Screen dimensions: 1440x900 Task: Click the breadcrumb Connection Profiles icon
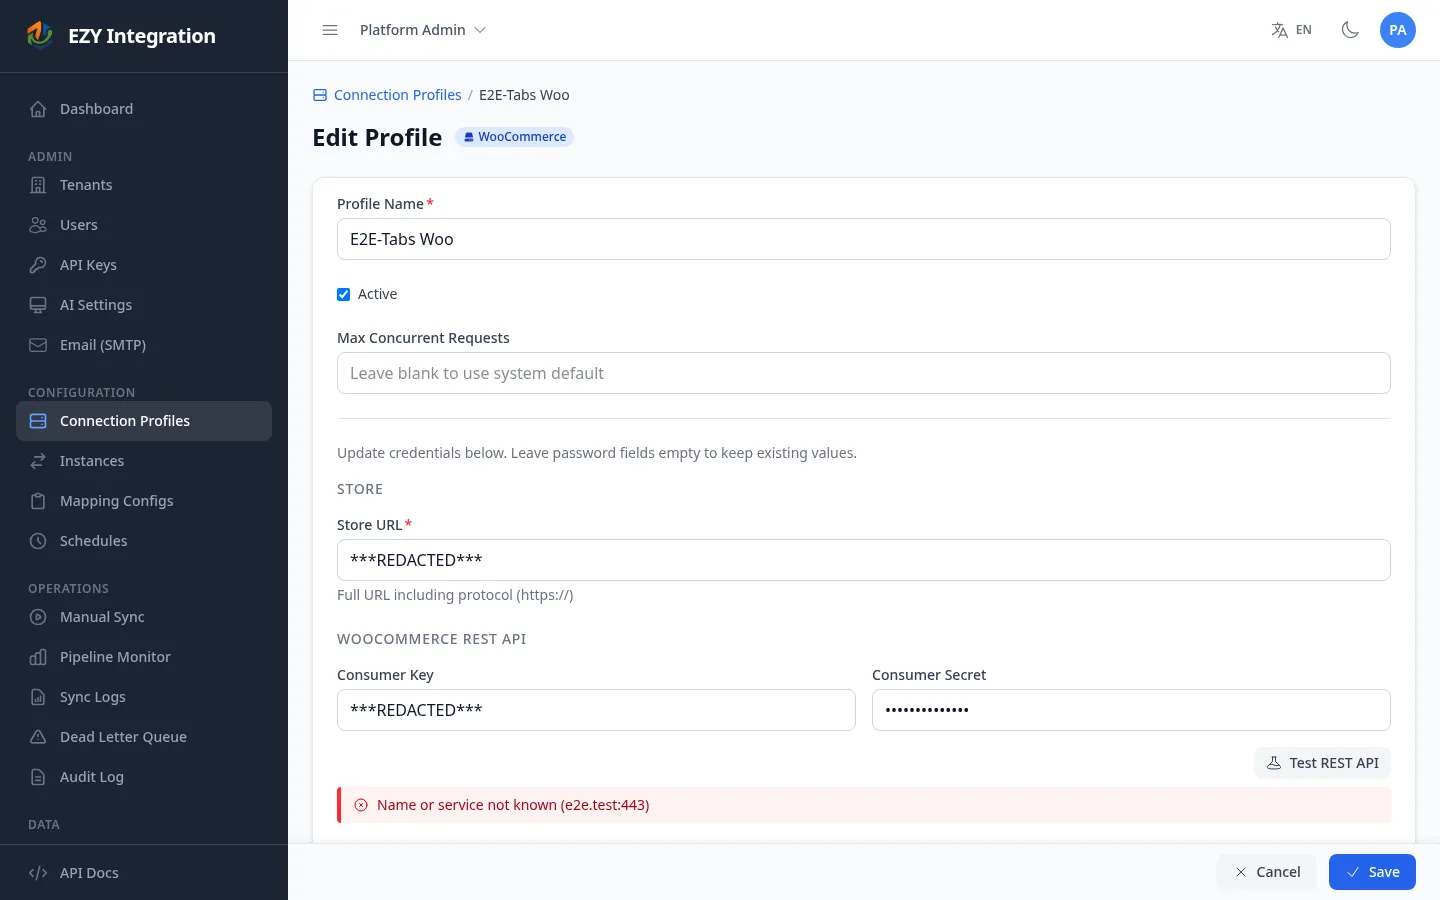320,95
